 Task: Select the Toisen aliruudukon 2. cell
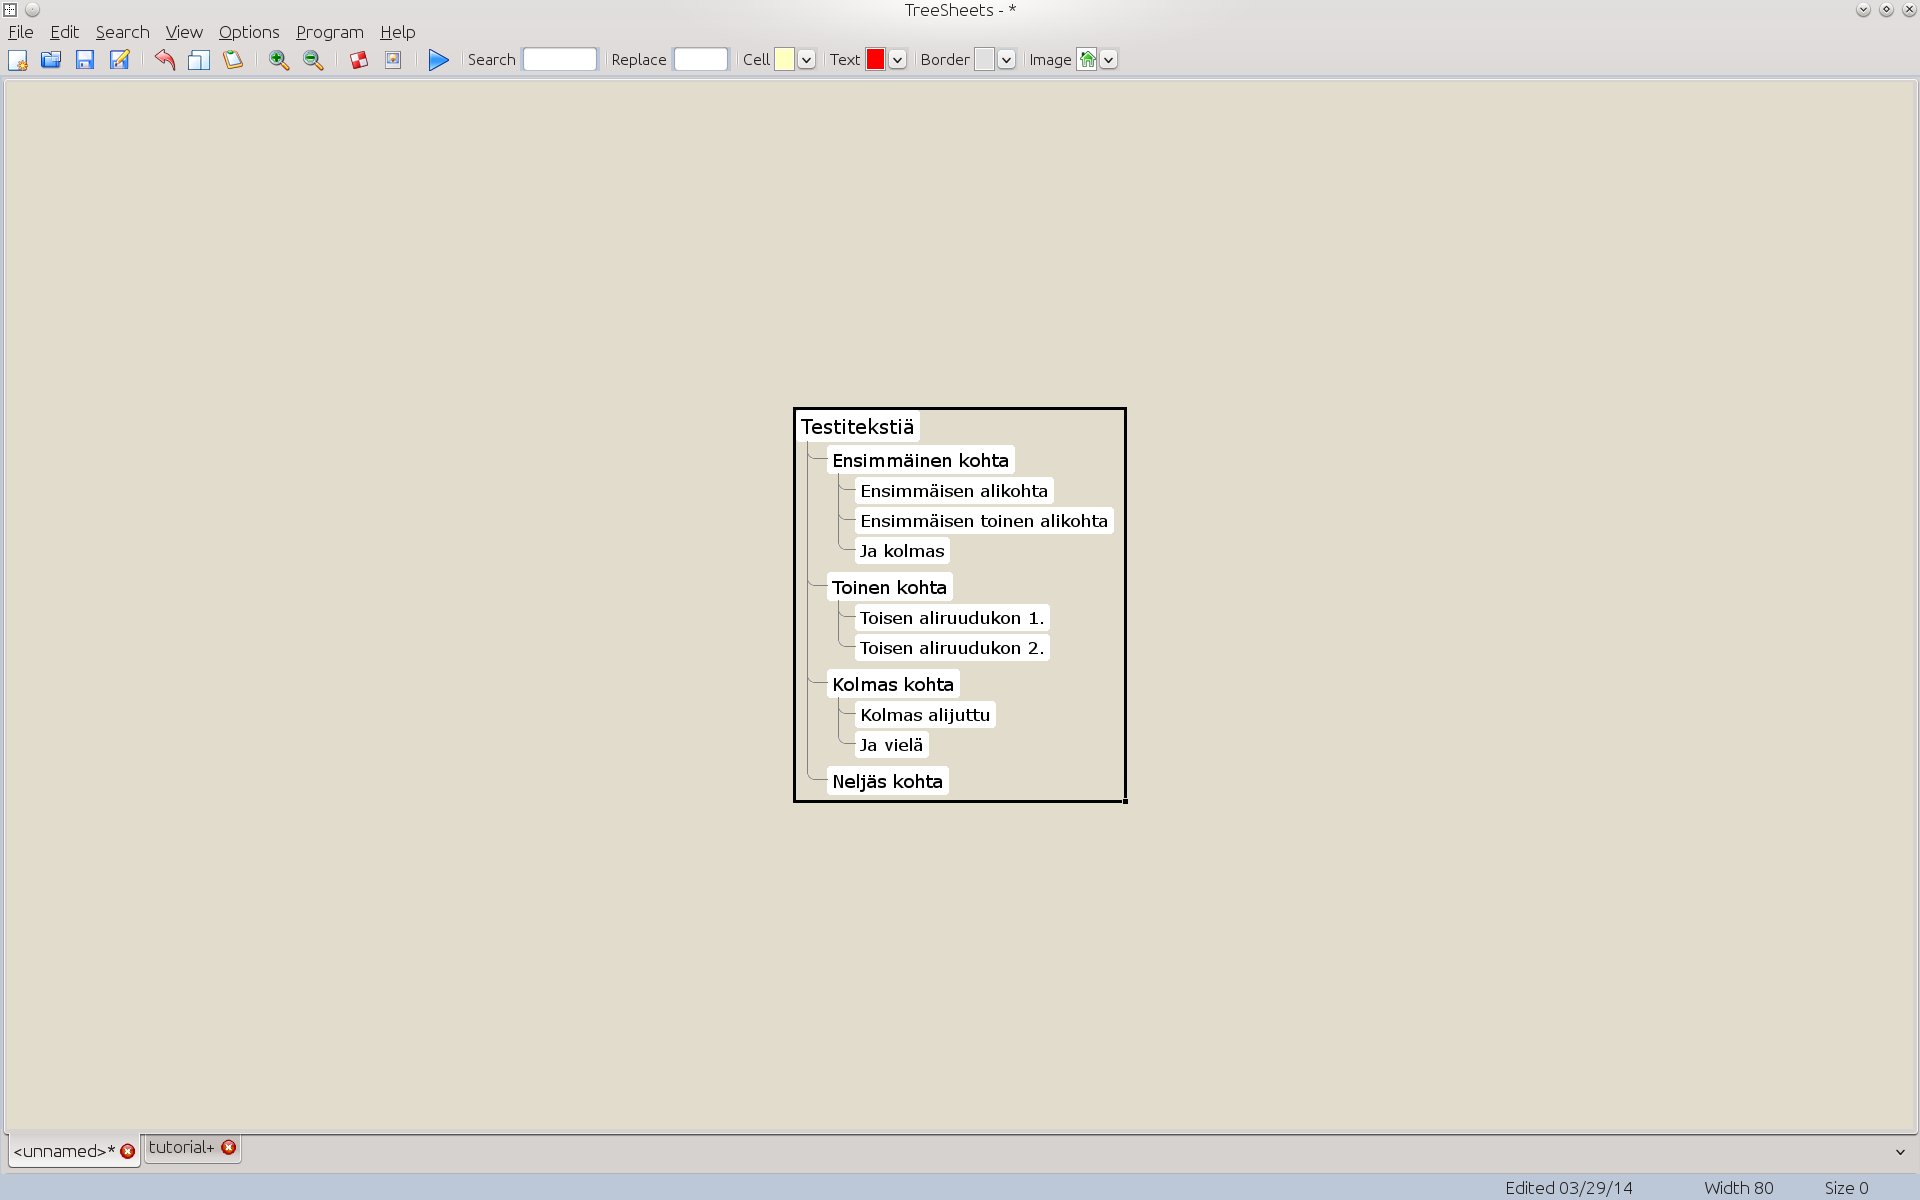click(x=952, y=648)
